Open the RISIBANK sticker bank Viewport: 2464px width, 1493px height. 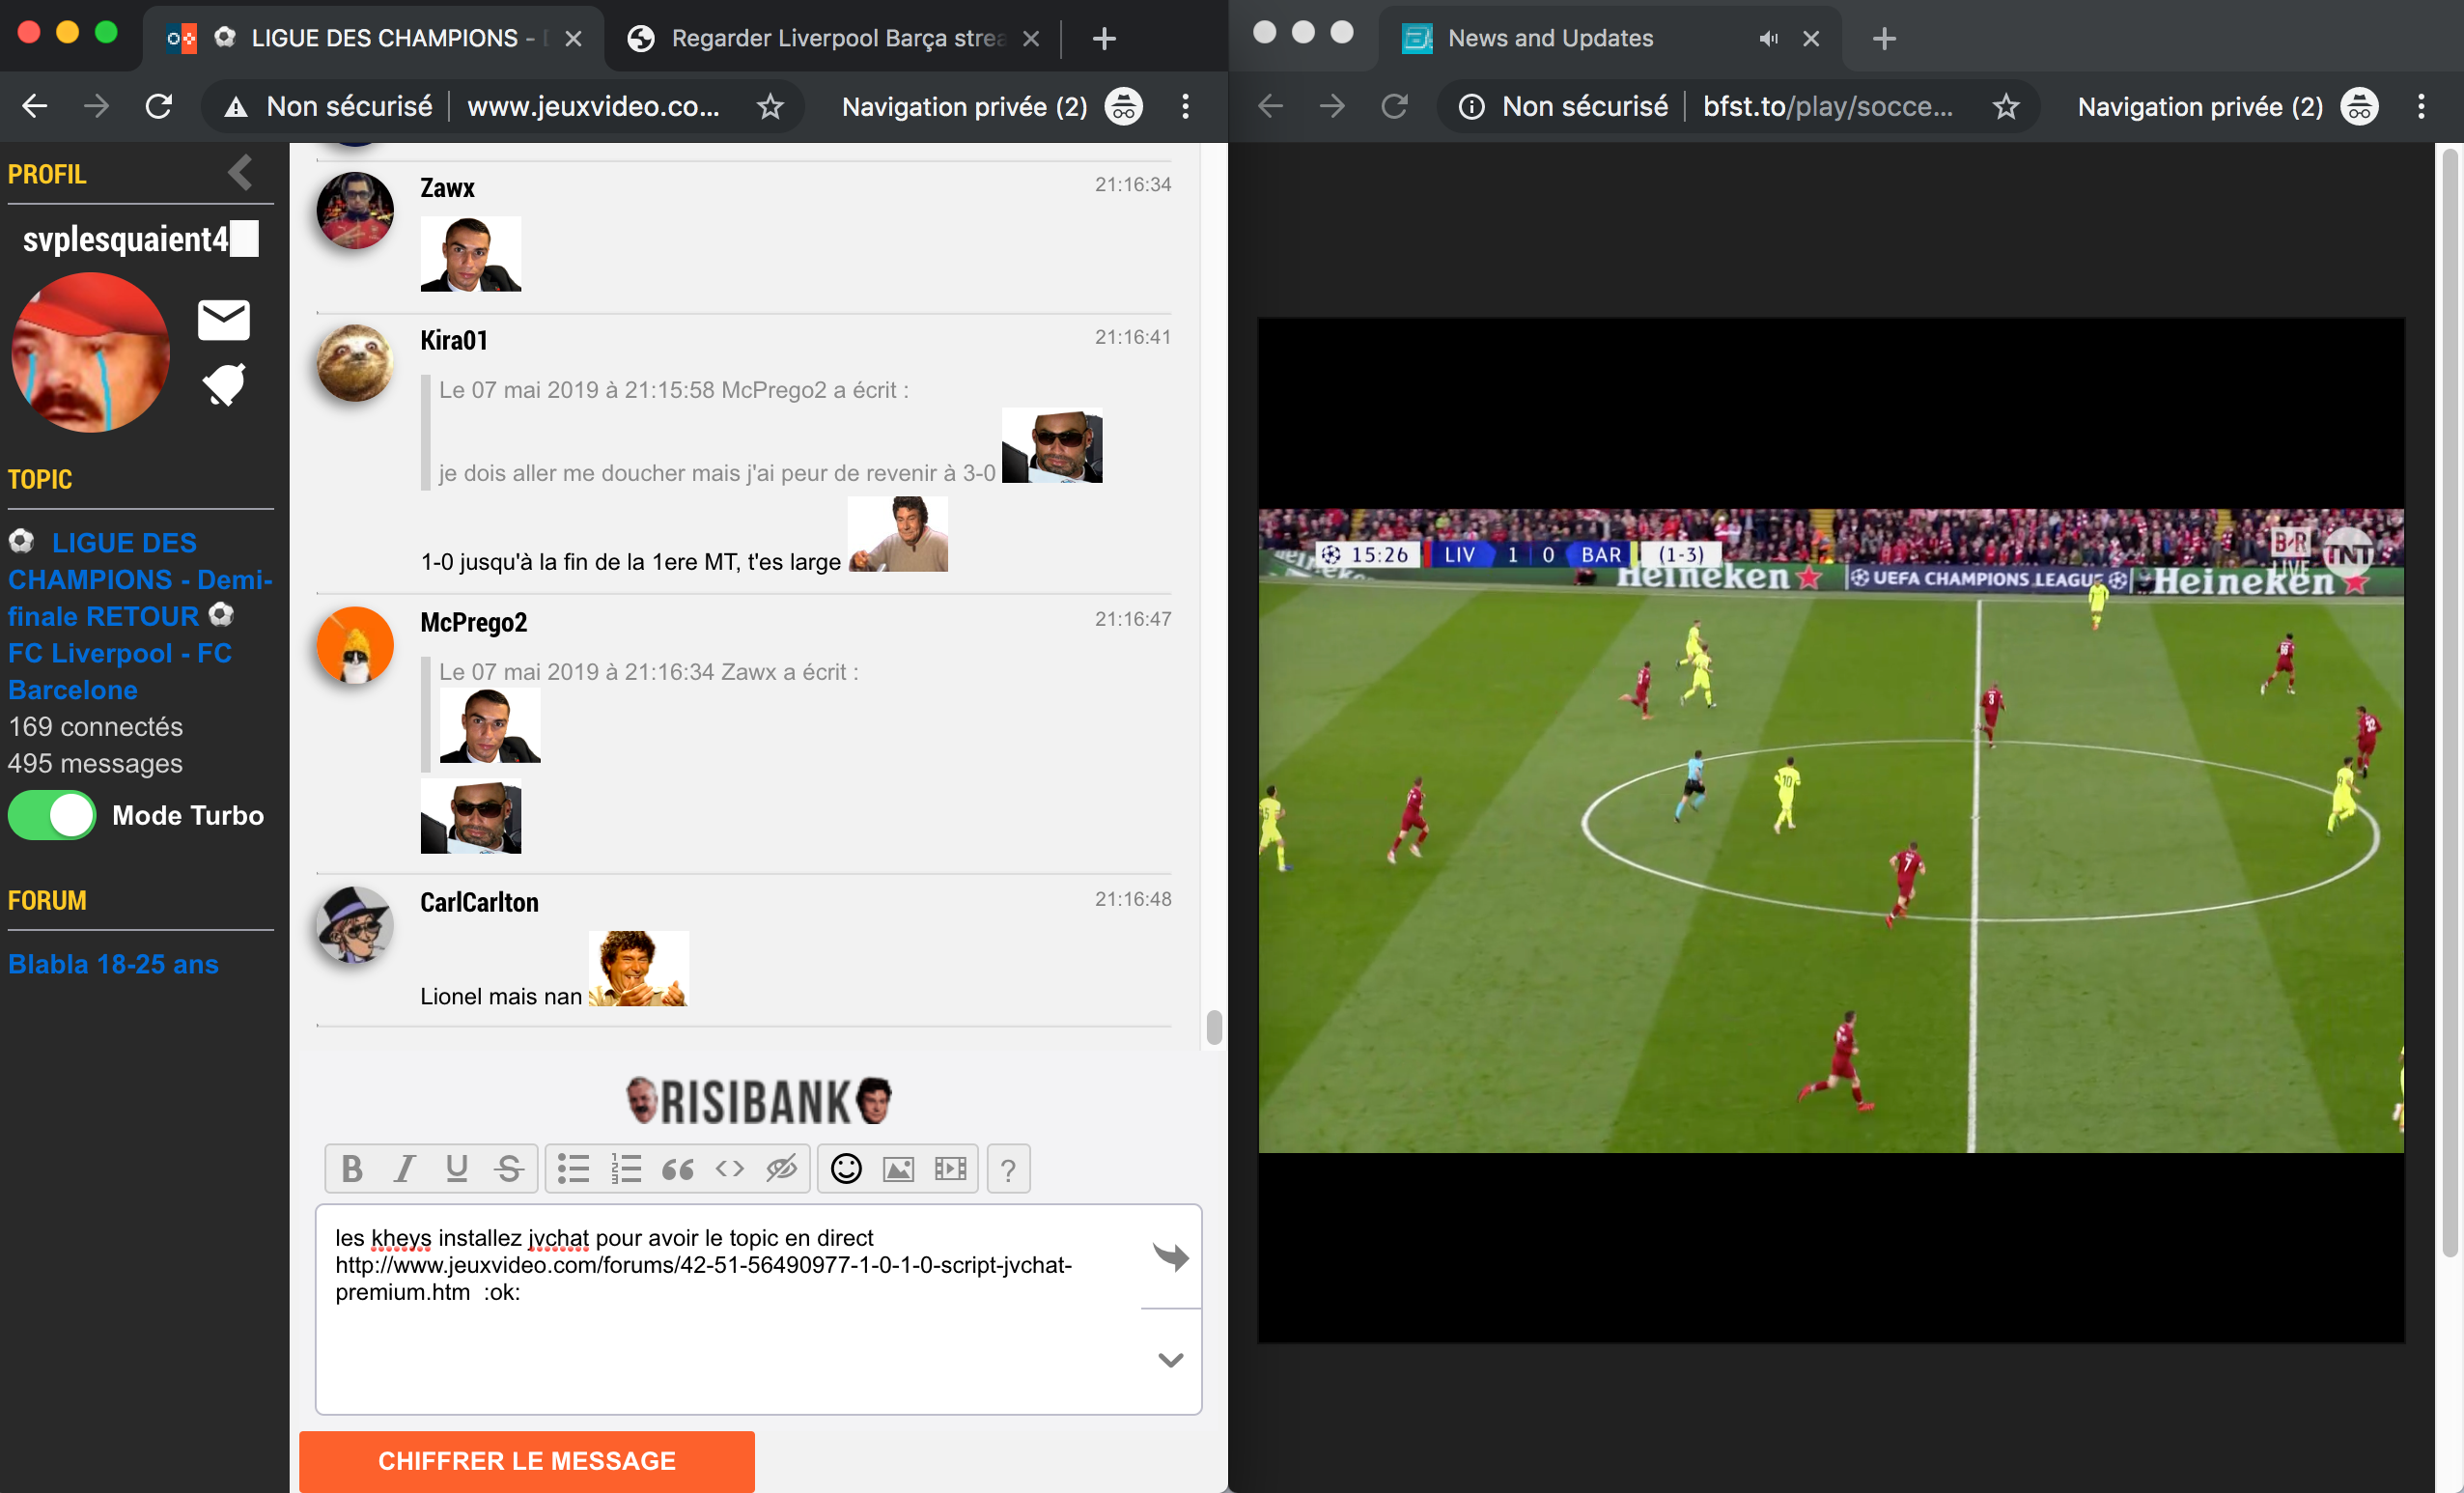(x=758, y=1101)
